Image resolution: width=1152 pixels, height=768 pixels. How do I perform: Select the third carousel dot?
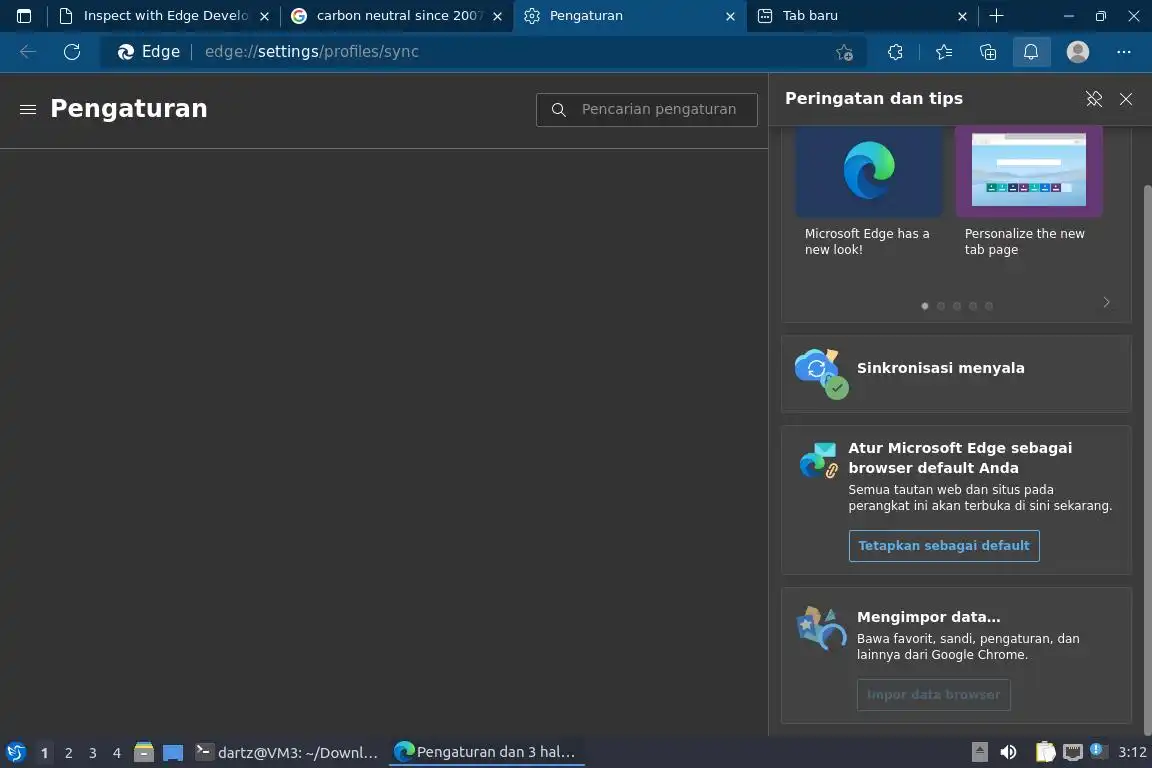click(957, 306)
